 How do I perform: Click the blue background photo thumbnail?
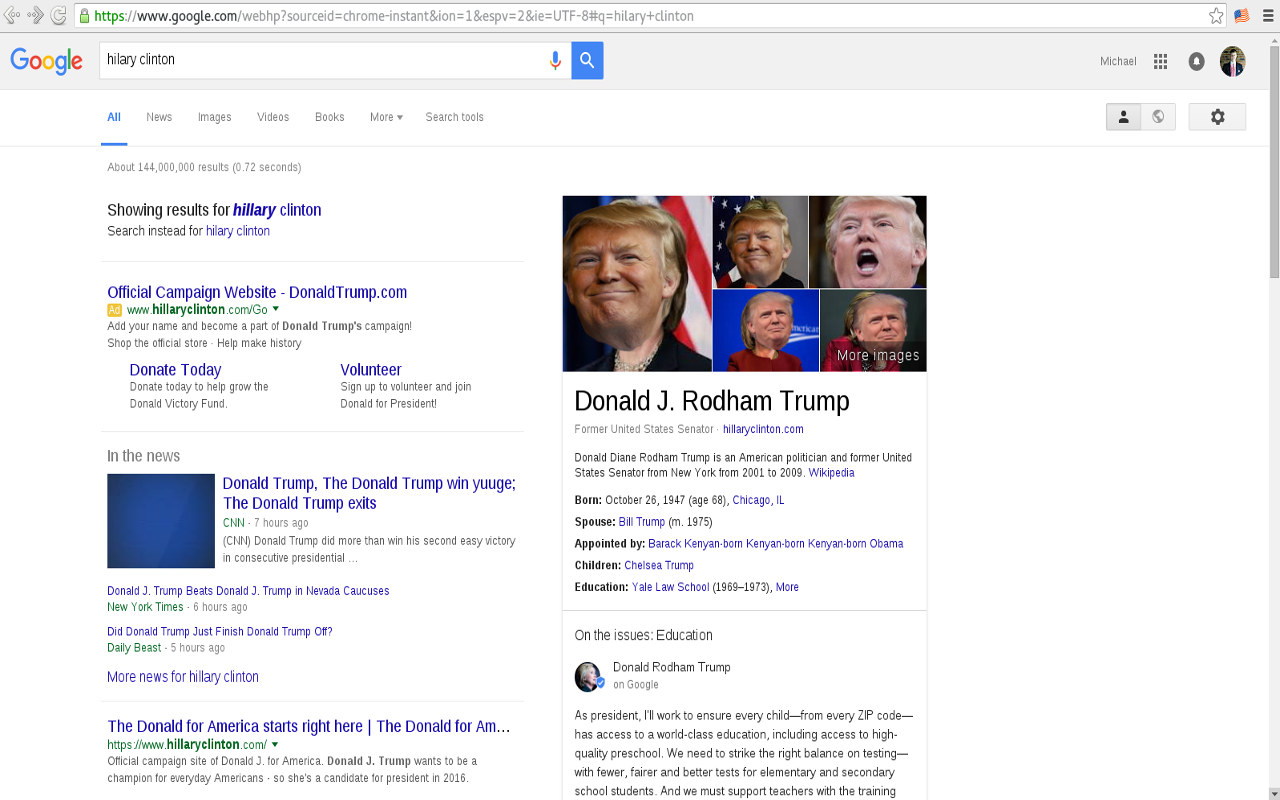tap(765, 331)
